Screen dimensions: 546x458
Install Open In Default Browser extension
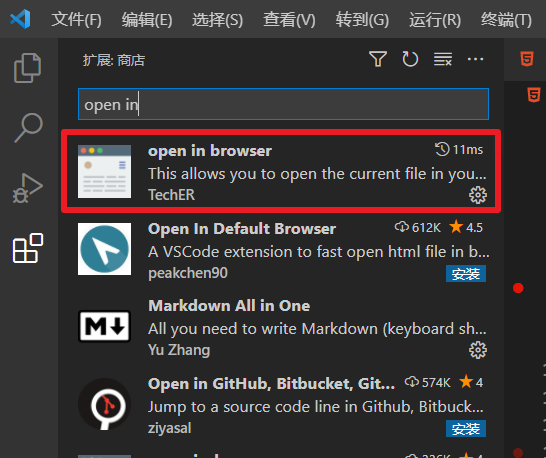(x=466, y=274)
